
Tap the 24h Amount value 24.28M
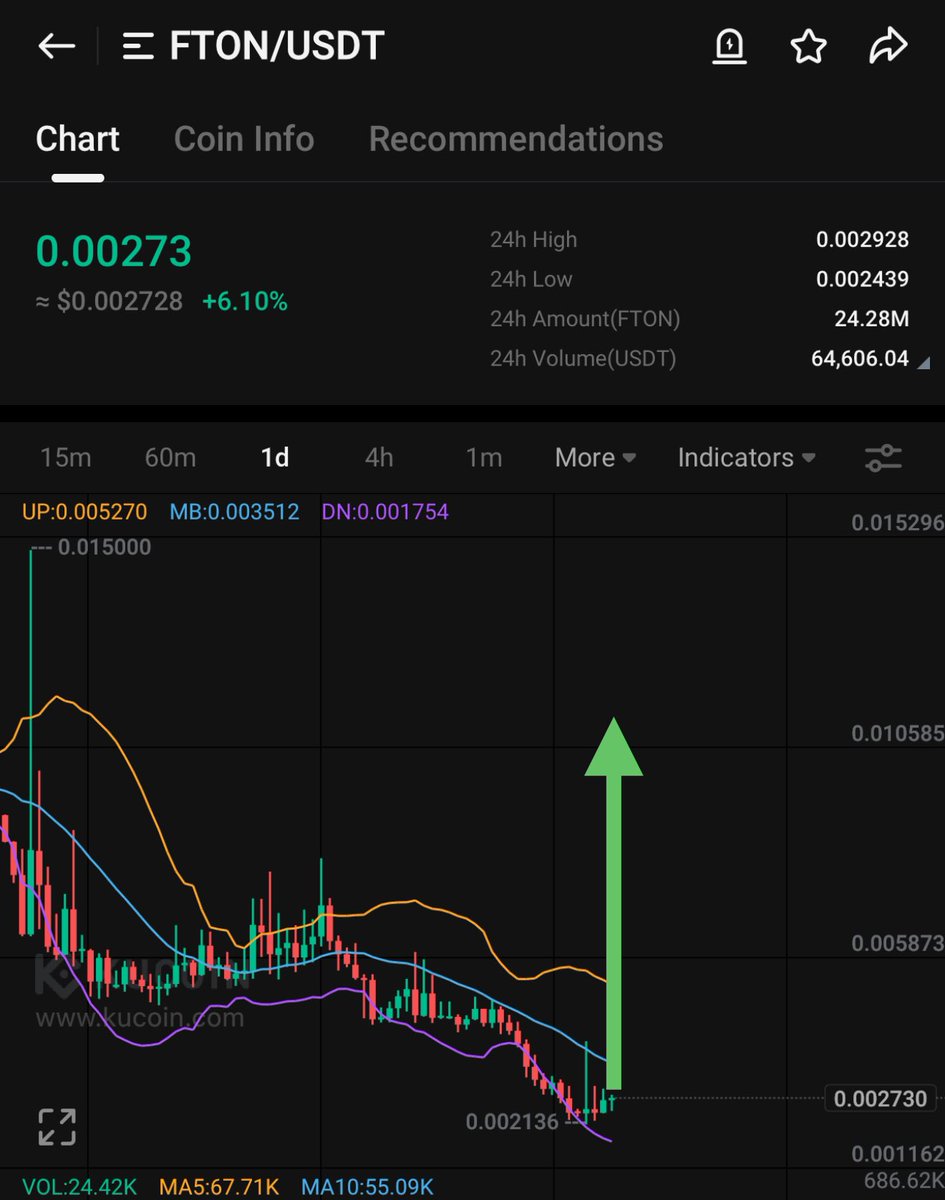(872, 319)
